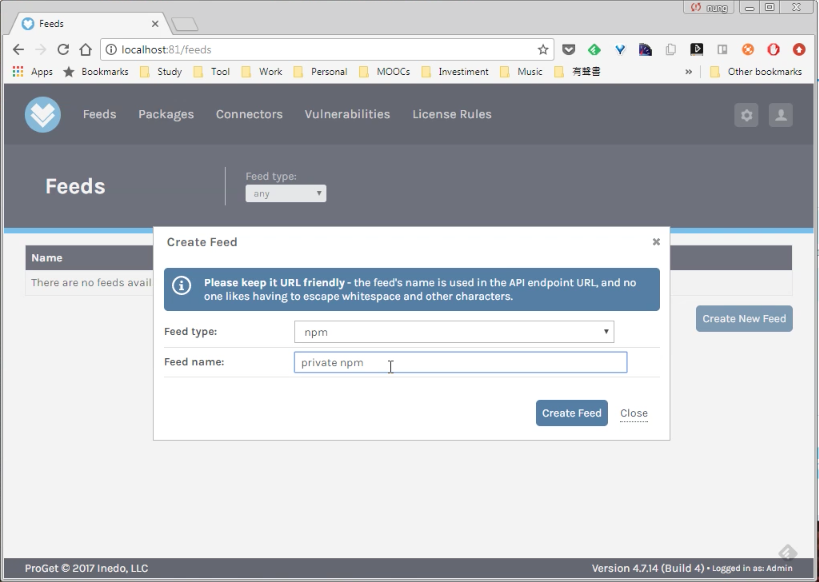Reload the page with refresh icon
This screenshot has height=582, width=819.
(x=63, y=50)
